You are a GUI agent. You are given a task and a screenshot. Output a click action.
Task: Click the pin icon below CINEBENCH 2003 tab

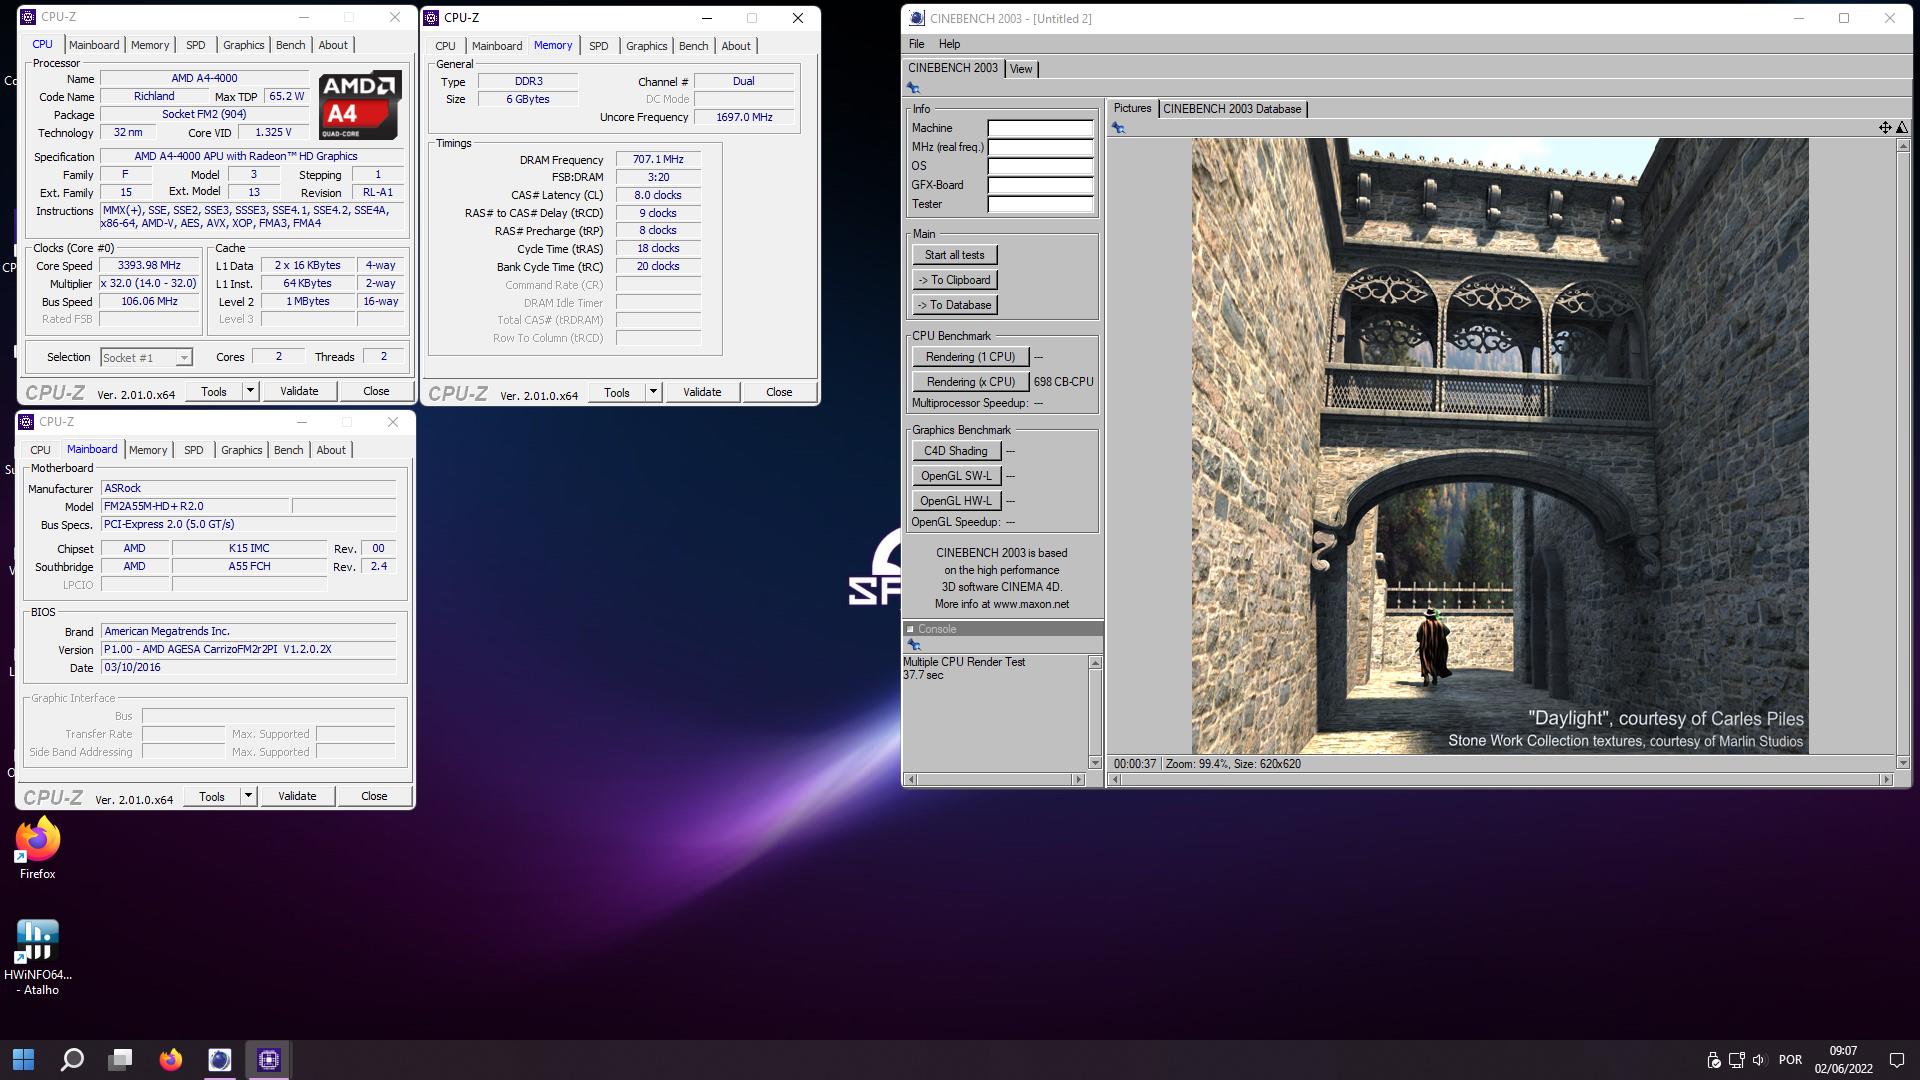(x=913, y=88)
